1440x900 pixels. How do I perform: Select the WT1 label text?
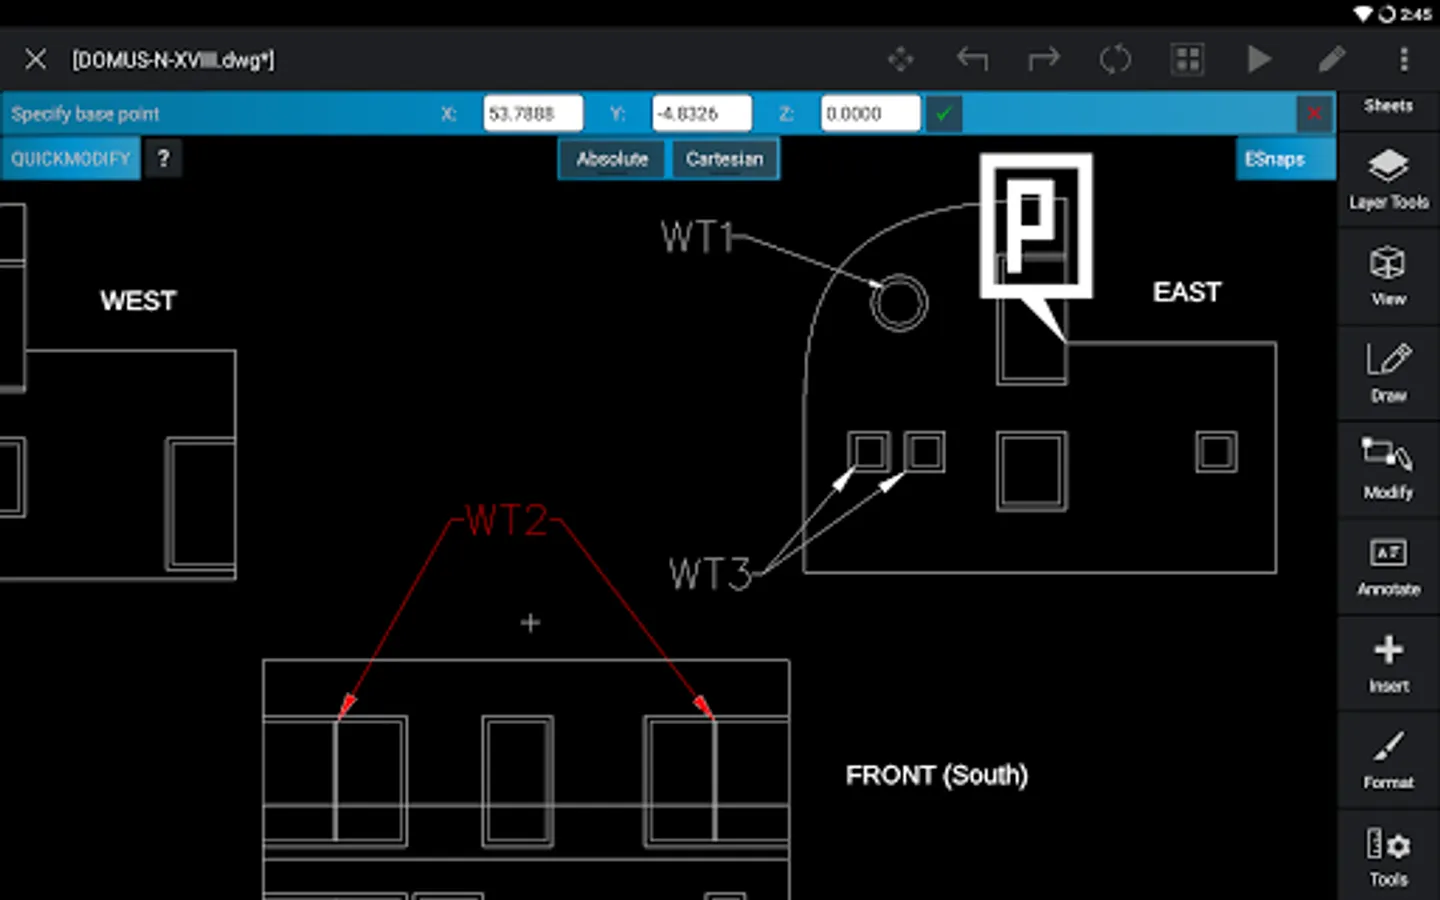(x=697, y=237)
